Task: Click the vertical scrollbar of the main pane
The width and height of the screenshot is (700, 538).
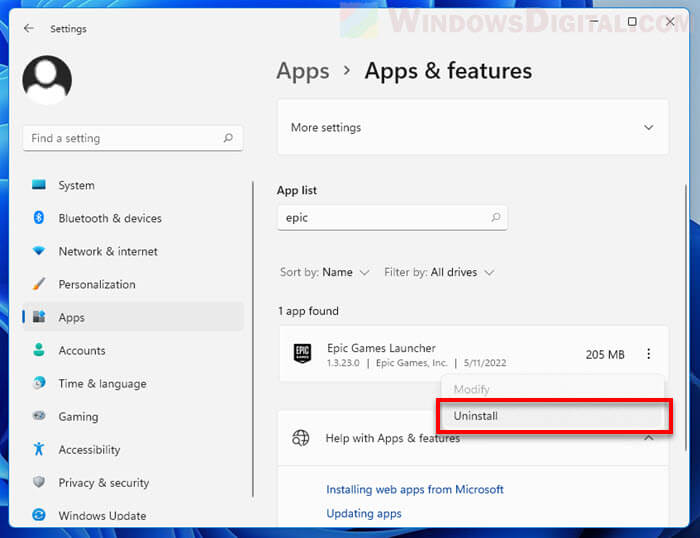Action: tap(686, 317)
